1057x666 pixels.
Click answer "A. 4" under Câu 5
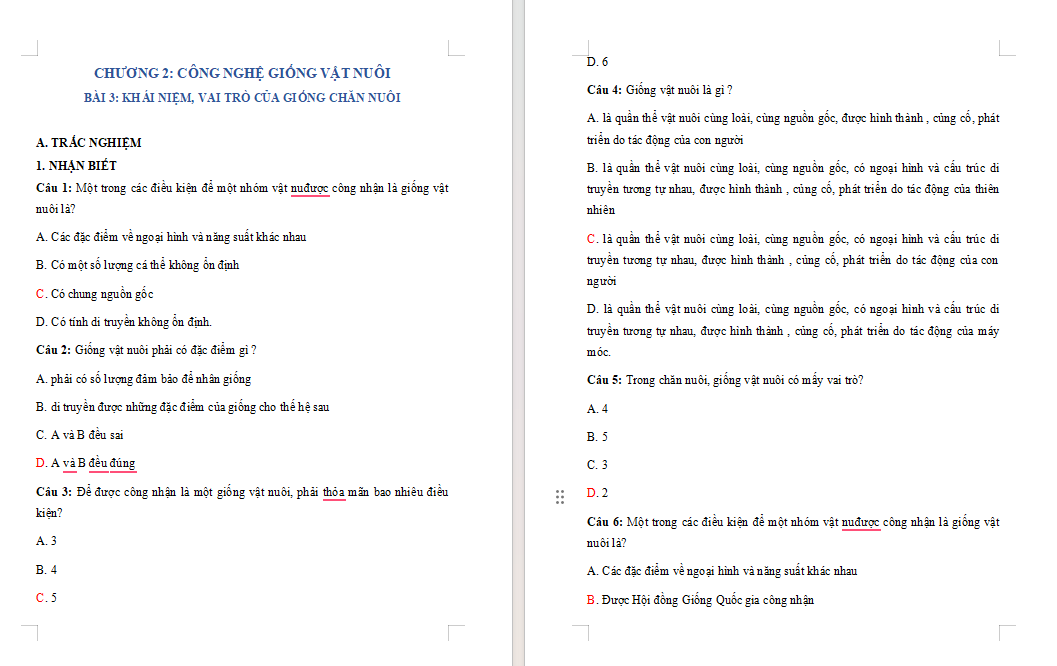point(597,409)
